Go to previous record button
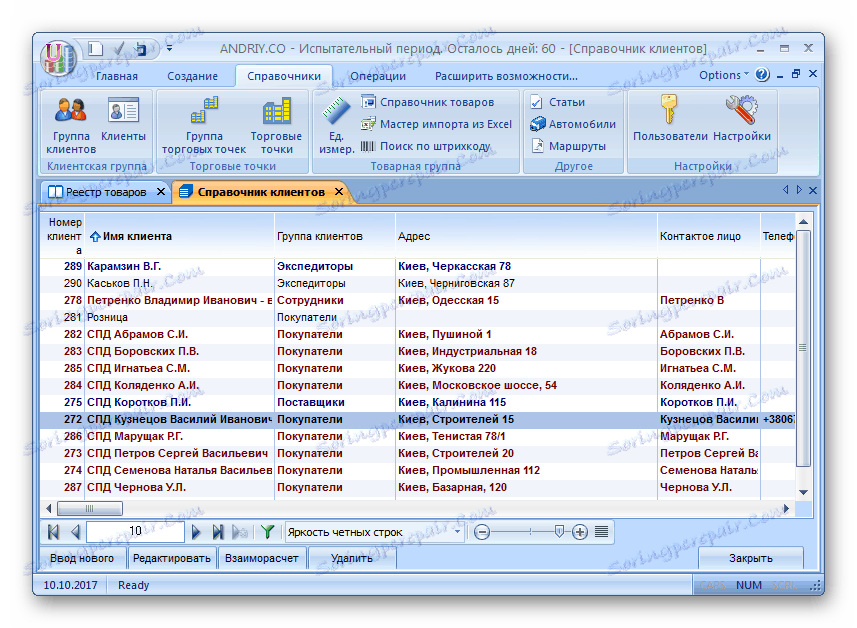Viewport: 857px width, 628px height. coord(76,532)
